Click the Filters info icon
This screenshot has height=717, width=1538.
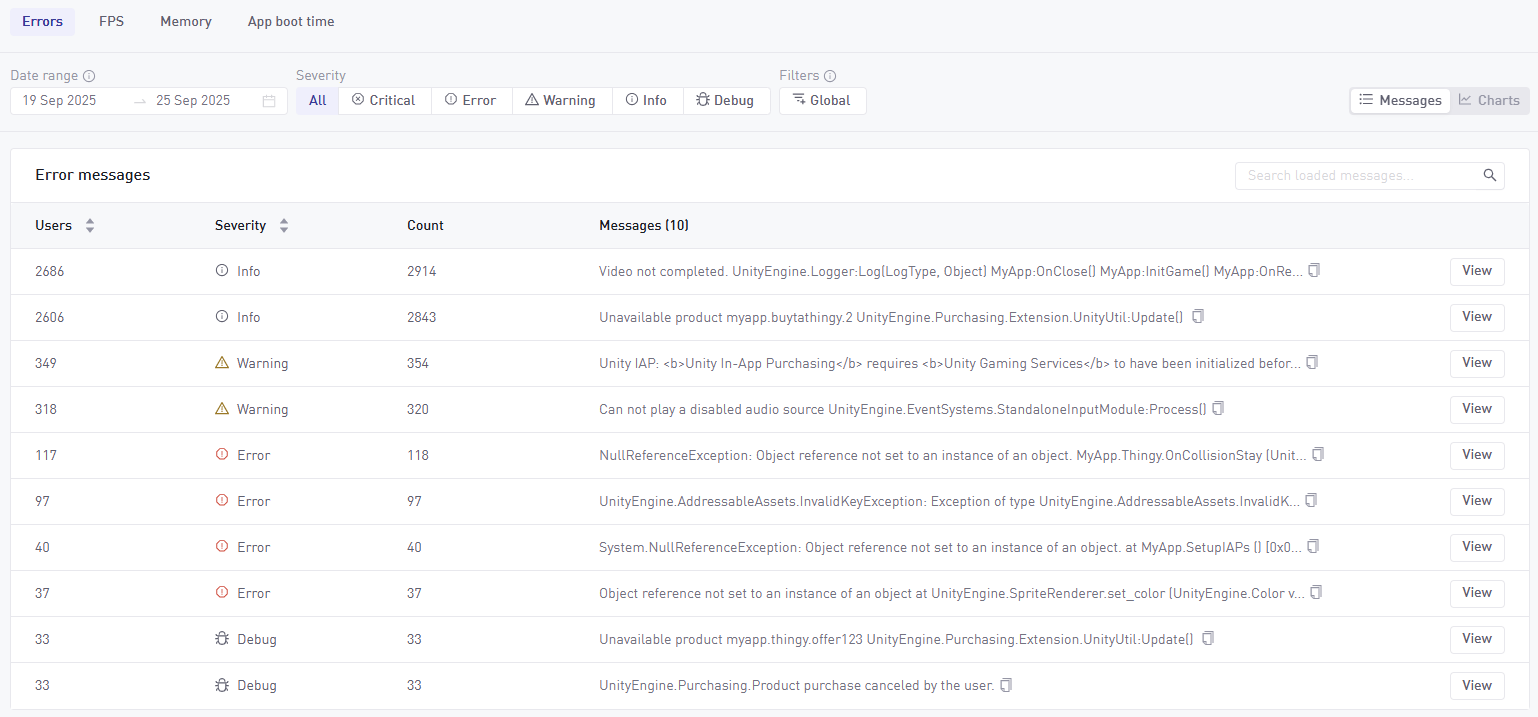coord(829,76)
